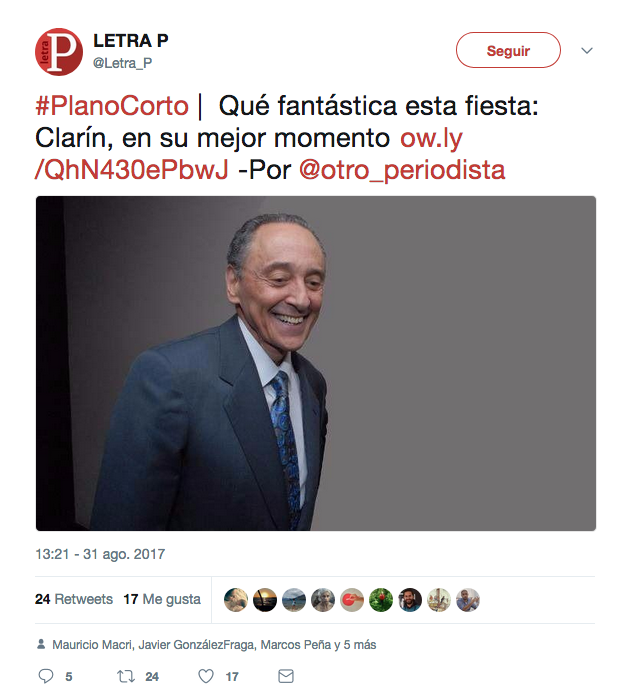630x691 pixels.
Task: Open the #PlanoCorto hashtag
Action: point(112,106)
